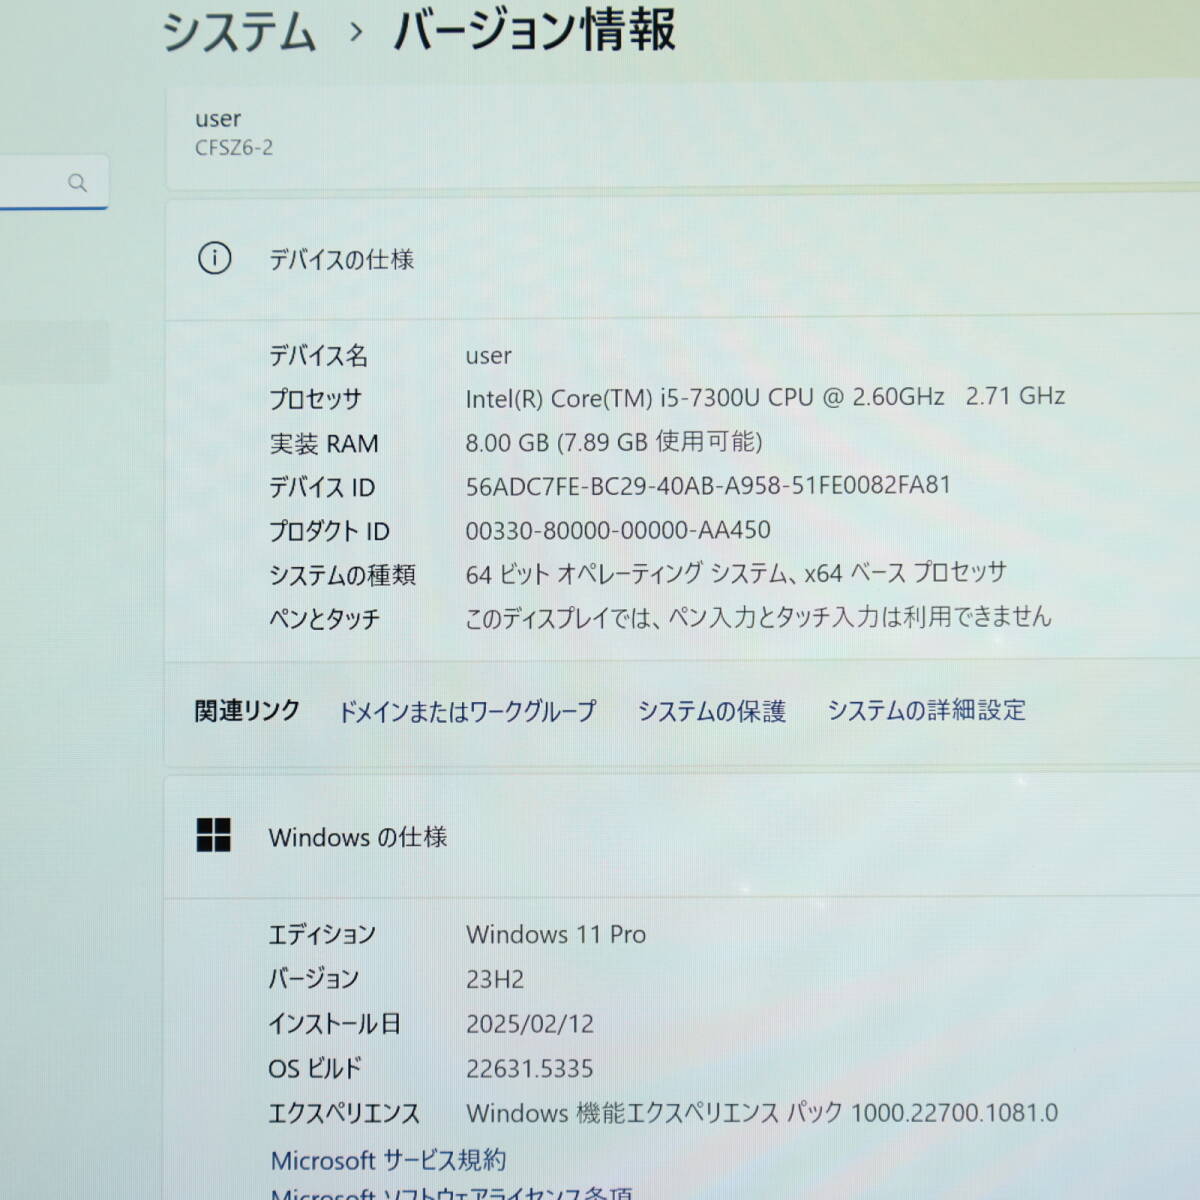Click the settings search input field
This screenshot has width=1200, height=1200.
[53, 182]
